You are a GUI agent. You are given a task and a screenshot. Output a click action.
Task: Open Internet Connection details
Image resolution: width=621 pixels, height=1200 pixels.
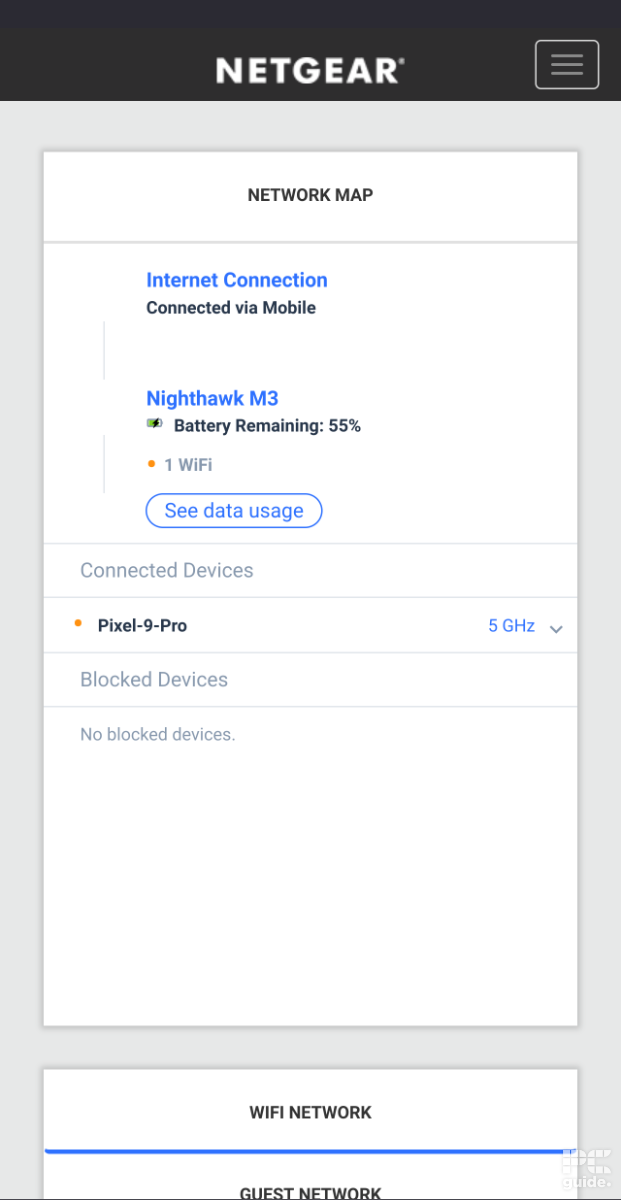click(237, 280)
